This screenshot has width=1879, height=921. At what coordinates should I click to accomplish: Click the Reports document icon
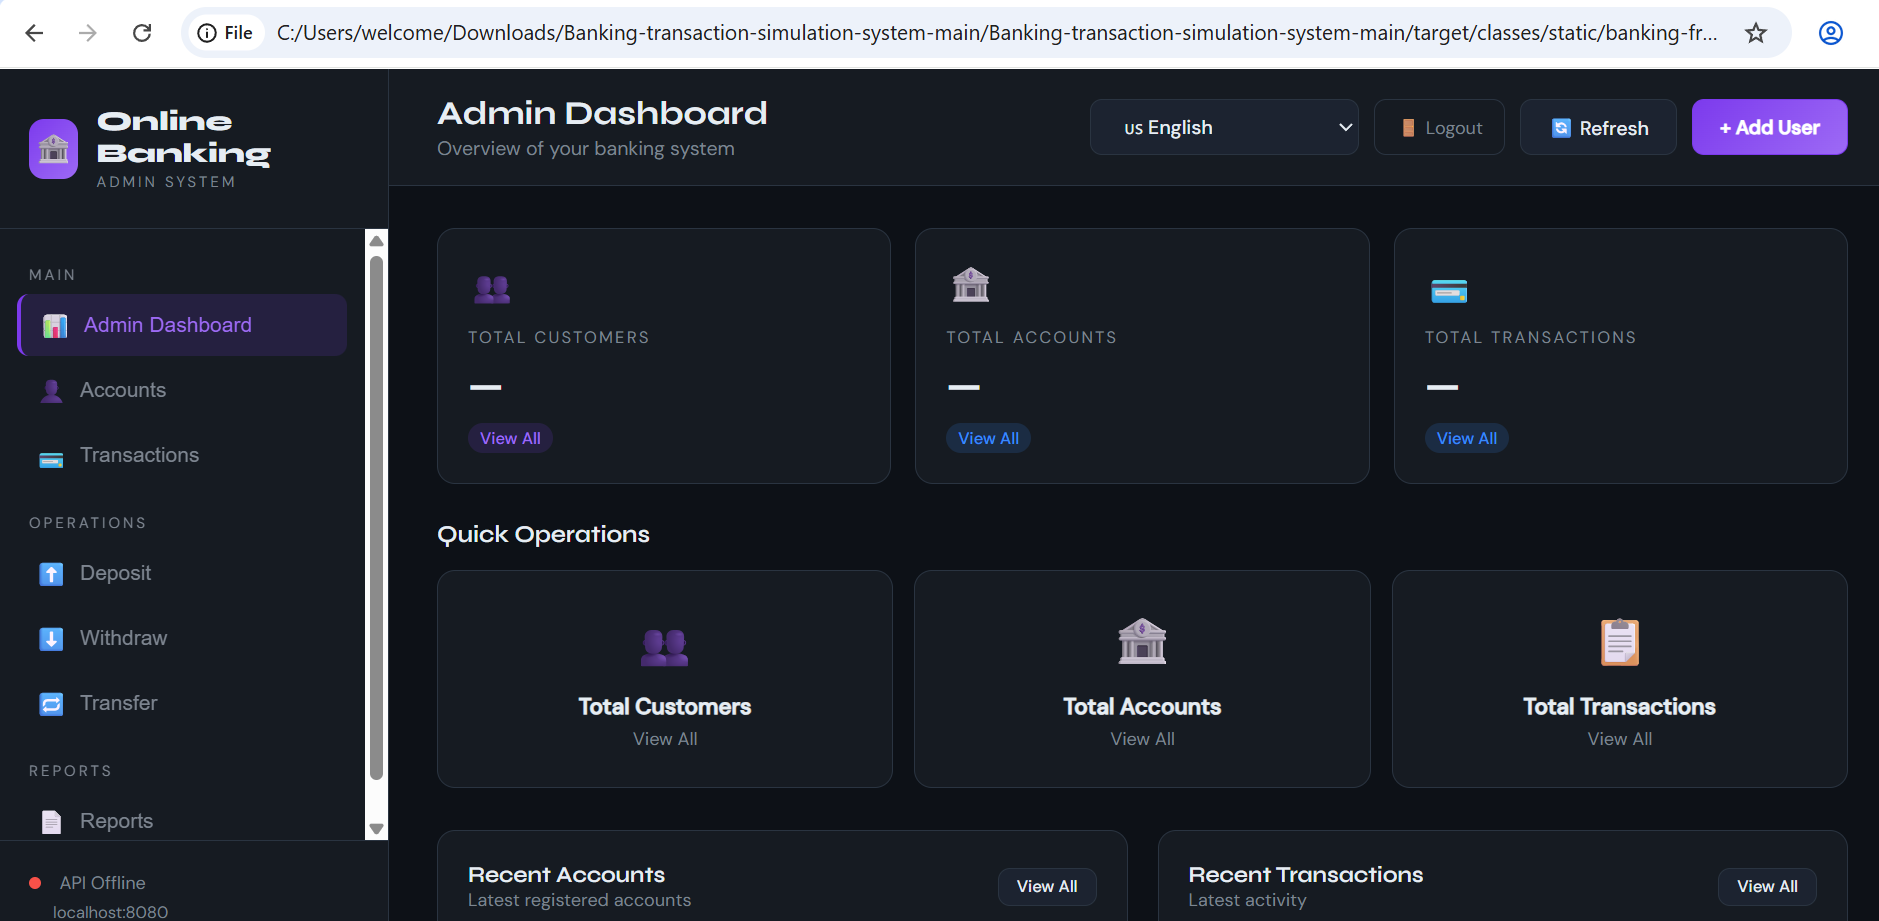pos(51,822)
